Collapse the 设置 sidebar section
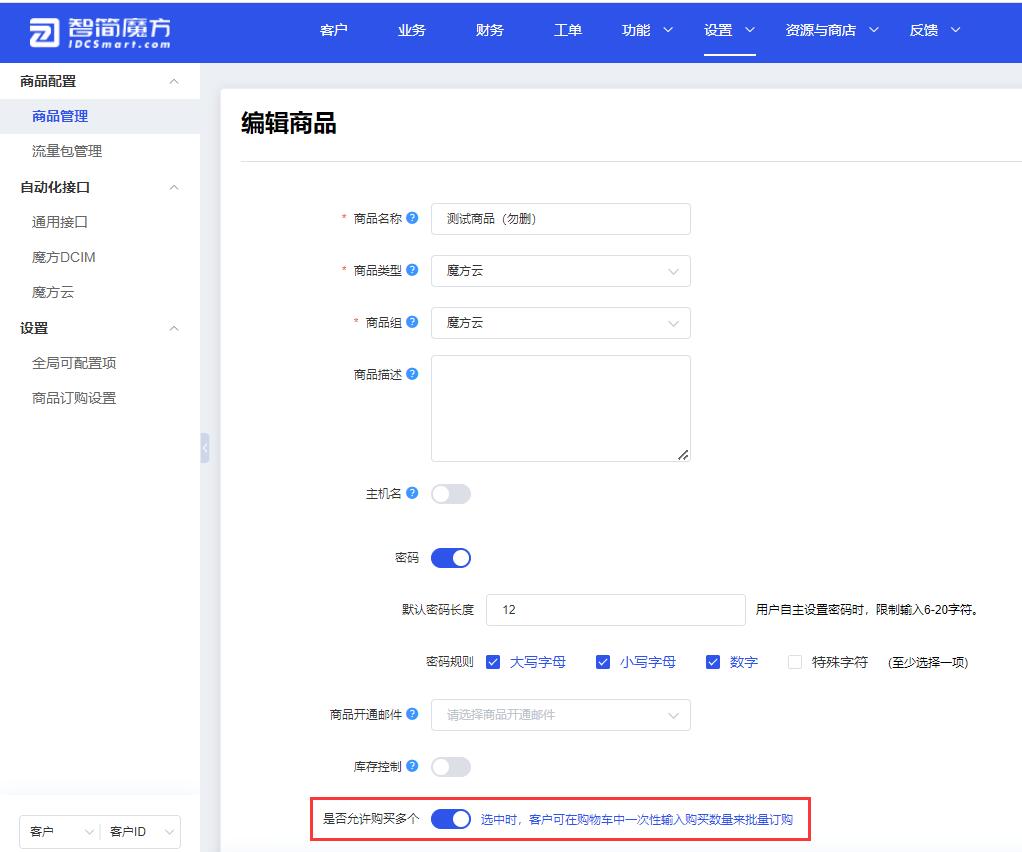 pyautogui.click(x=174, y=328)
